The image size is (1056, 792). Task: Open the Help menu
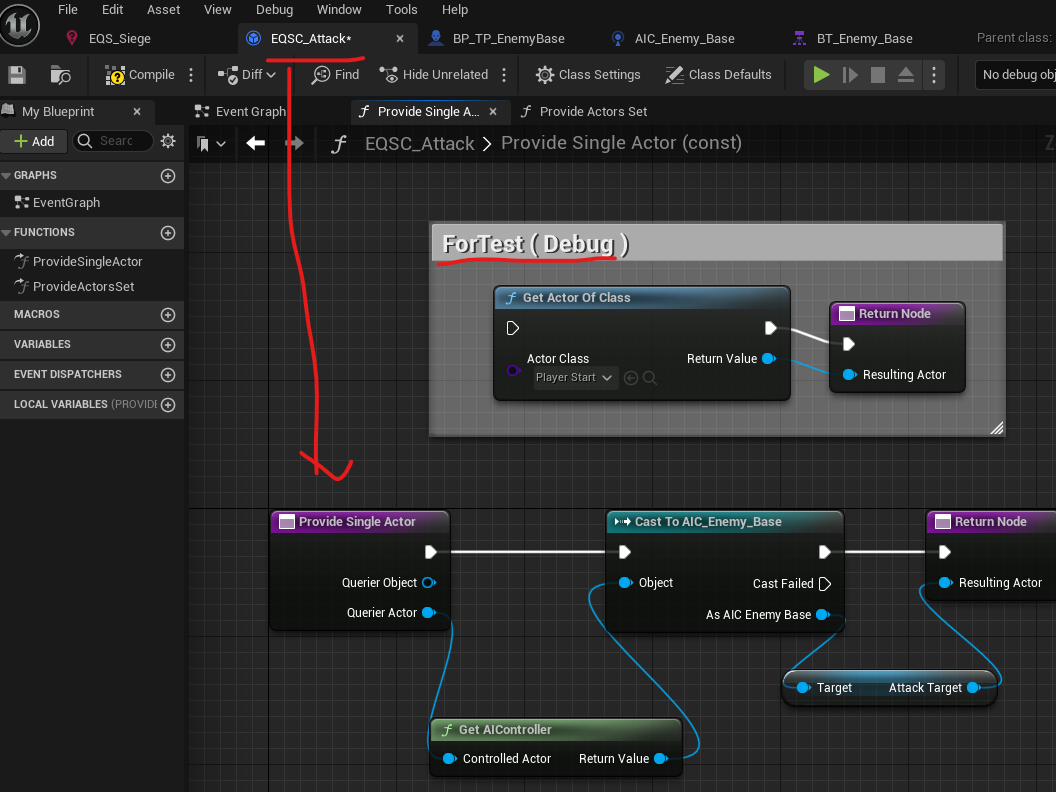(x=455, y=9)
